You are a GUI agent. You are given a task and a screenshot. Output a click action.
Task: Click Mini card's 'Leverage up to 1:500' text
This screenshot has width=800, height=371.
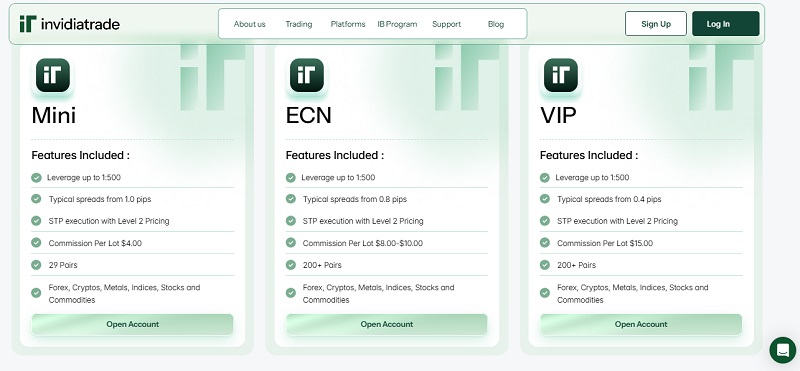tap(84, 178)
